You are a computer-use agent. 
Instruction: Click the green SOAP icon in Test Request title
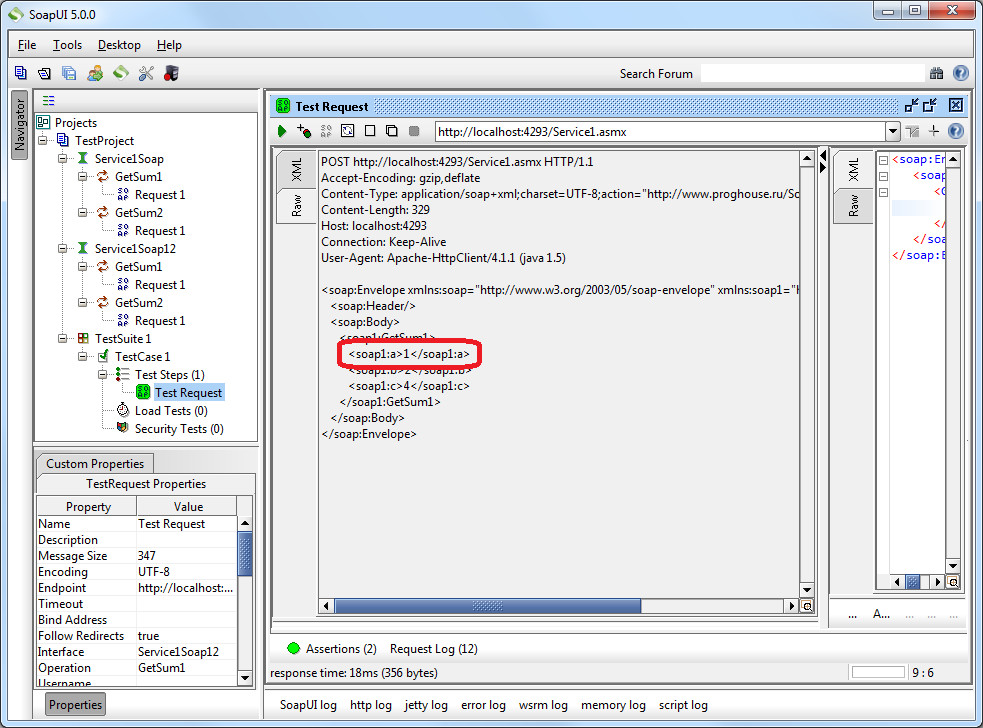point(283,106)
